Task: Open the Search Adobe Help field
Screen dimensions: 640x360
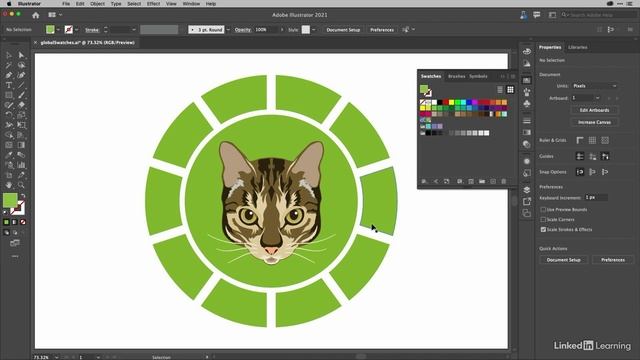Action: [x=598, y=15]
